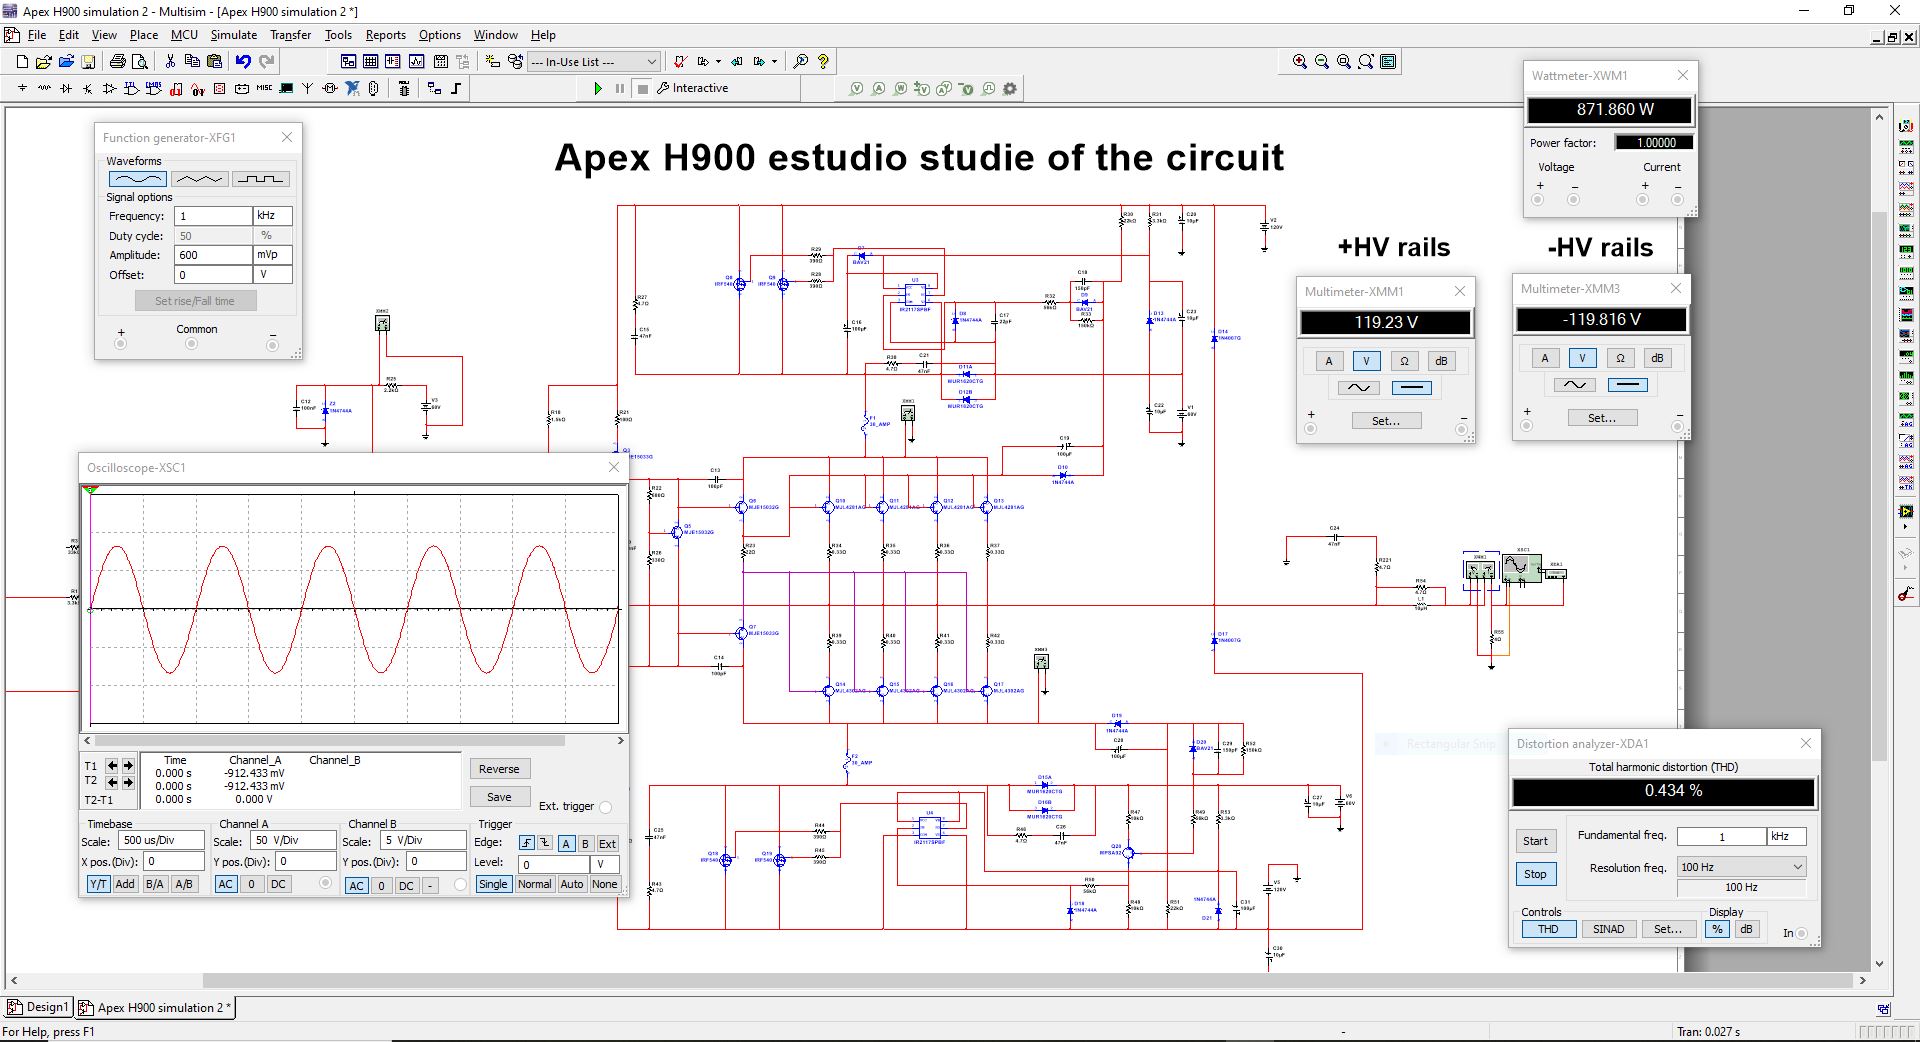Image resolution: width=1920 pixels, height=1042 pixels.
Task: Click Save button on oscilloscope
Action: (499, 797)
